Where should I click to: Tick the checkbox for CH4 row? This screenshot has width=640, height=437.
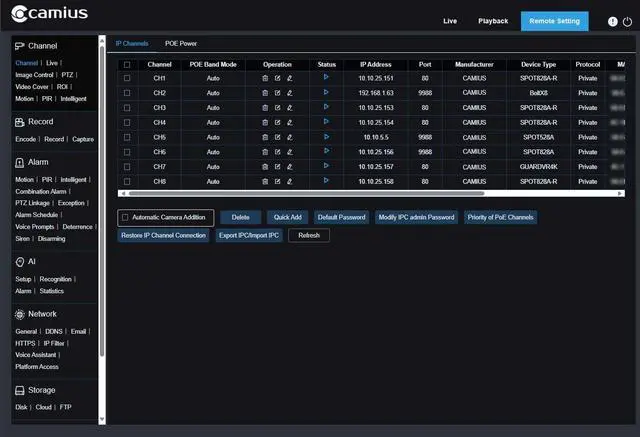(127, 123)
